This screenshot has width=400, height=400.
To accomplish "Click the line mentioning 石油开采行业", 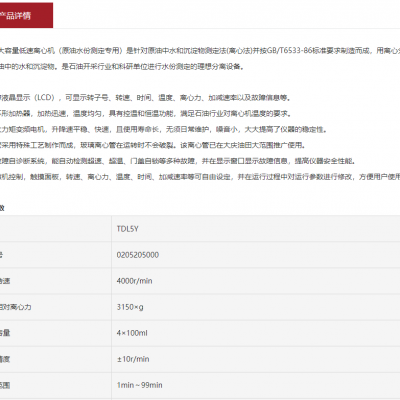I will click(x=122, y=67).
